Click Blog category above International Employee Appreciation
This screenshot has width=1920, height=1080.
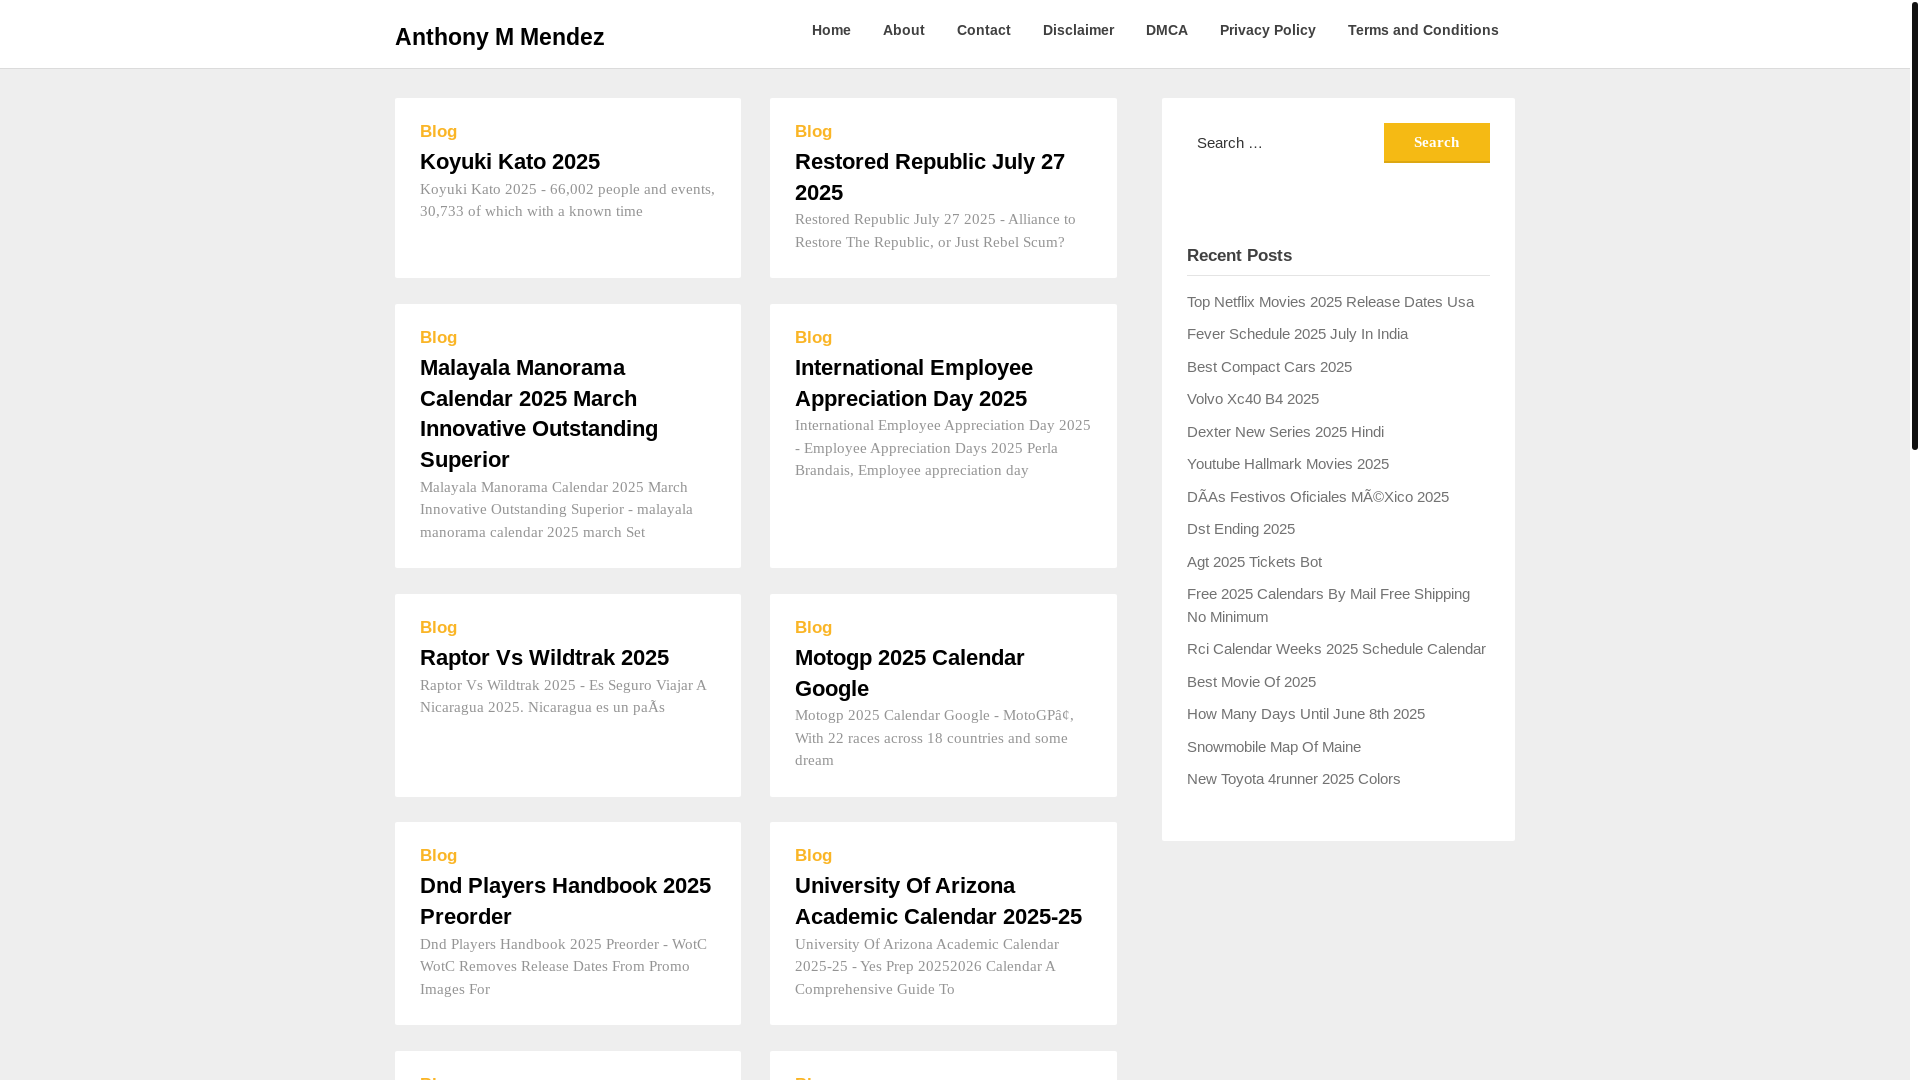[x=813, y=338]
